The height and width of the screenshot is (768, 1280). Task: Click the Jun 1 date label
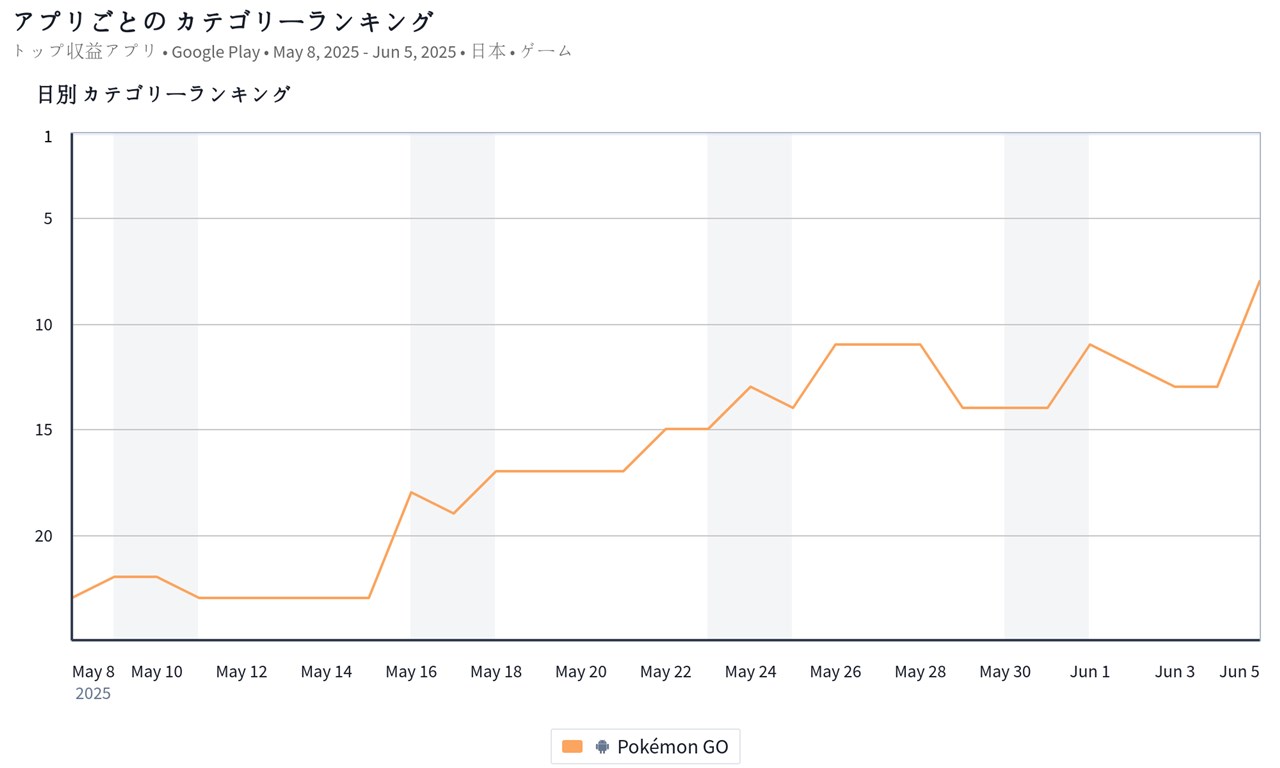tap(1090, 672)
